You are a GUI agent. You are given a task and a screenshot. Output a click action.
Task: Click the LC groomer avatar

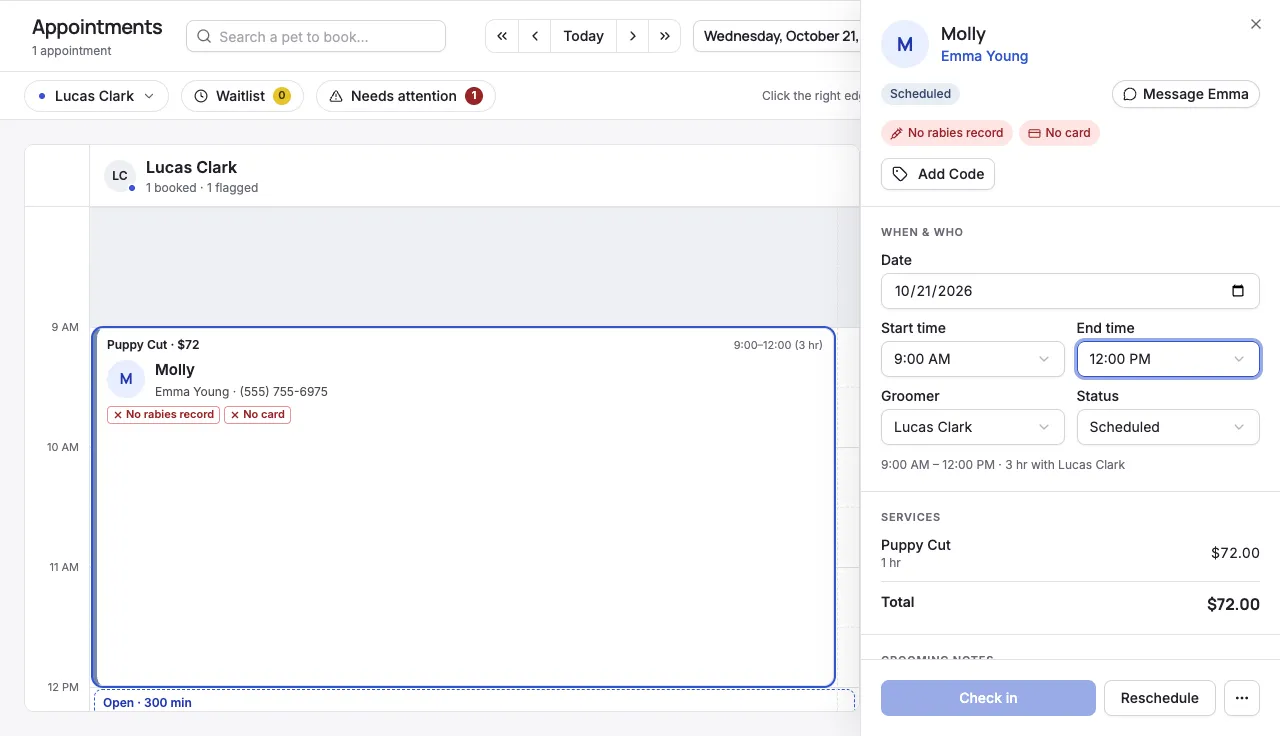pos(120,176)
